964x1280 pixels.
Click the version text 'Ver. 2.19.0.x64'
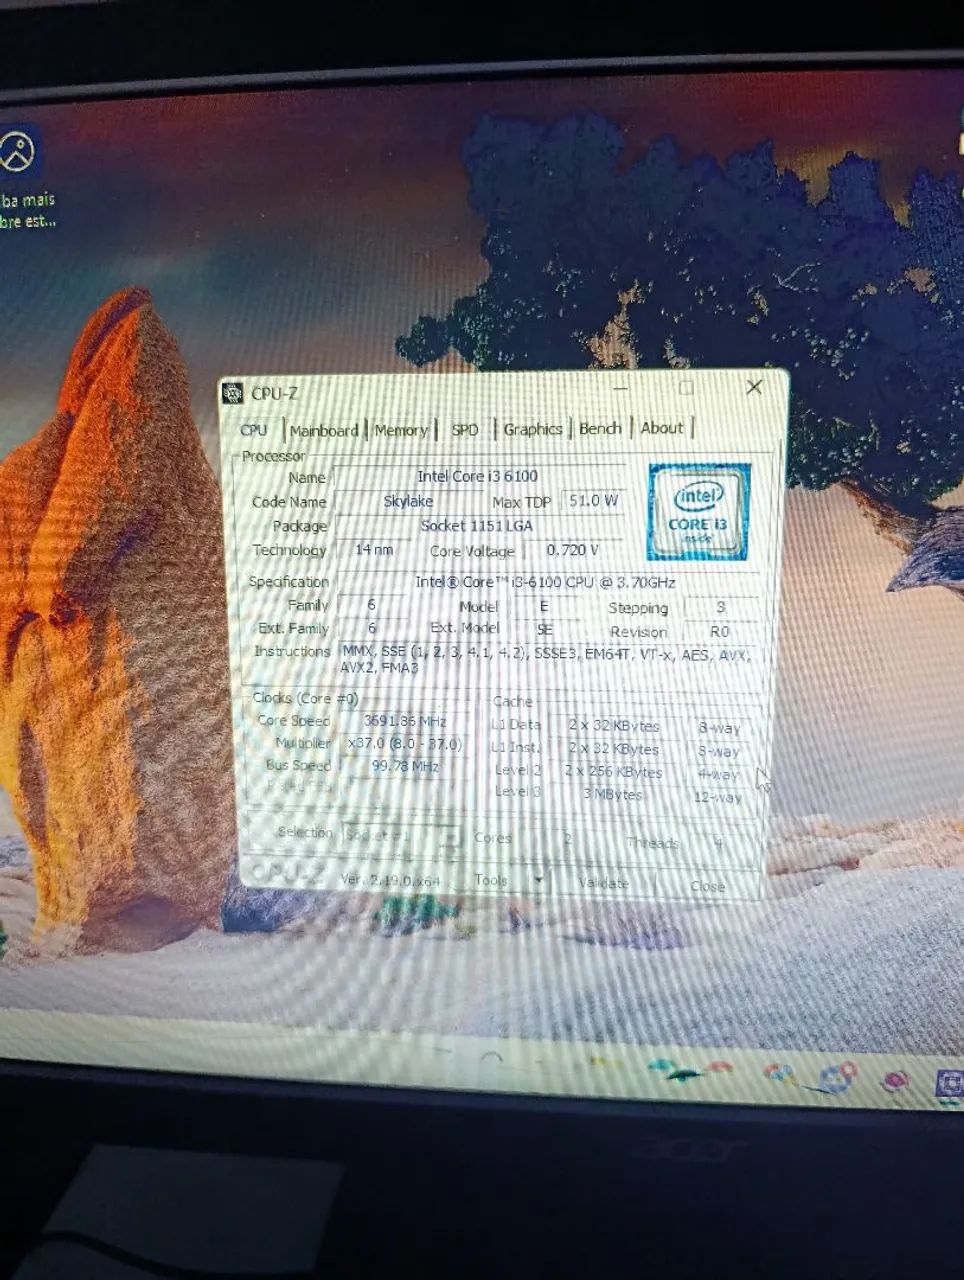(x=390, y=880)
